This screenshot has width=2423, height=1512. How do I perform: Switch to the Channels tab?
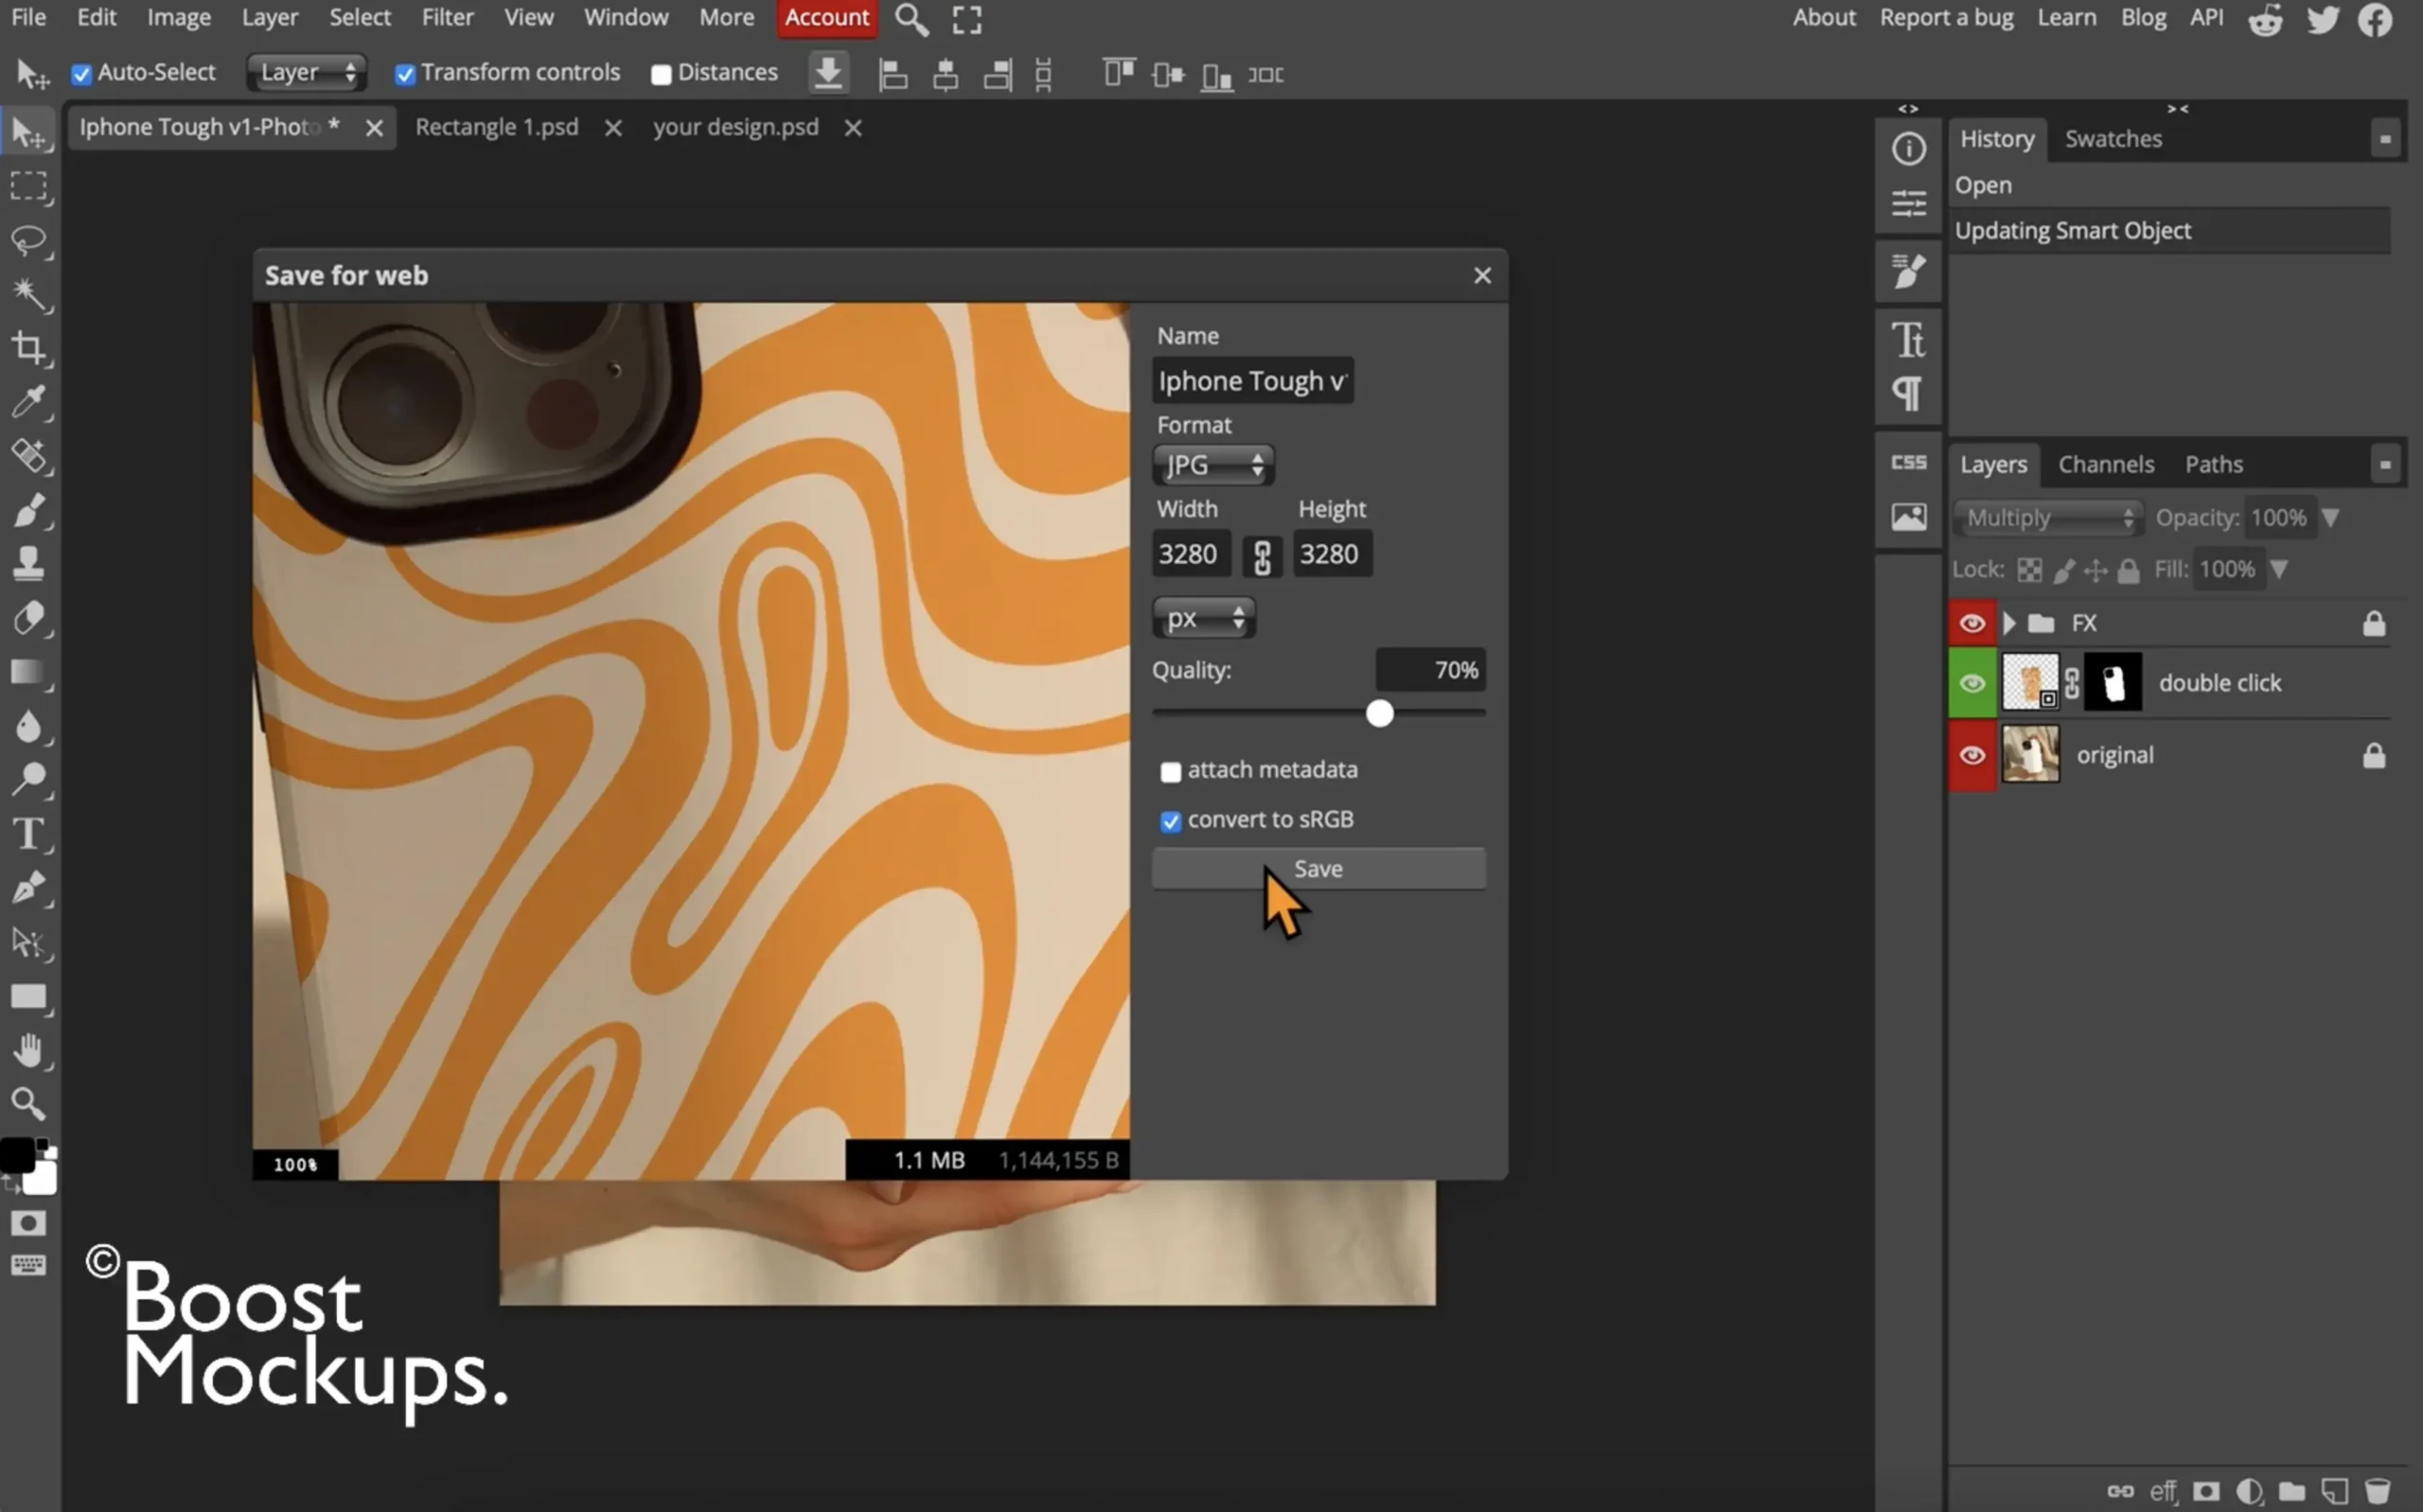click(x=2105, y=465)
